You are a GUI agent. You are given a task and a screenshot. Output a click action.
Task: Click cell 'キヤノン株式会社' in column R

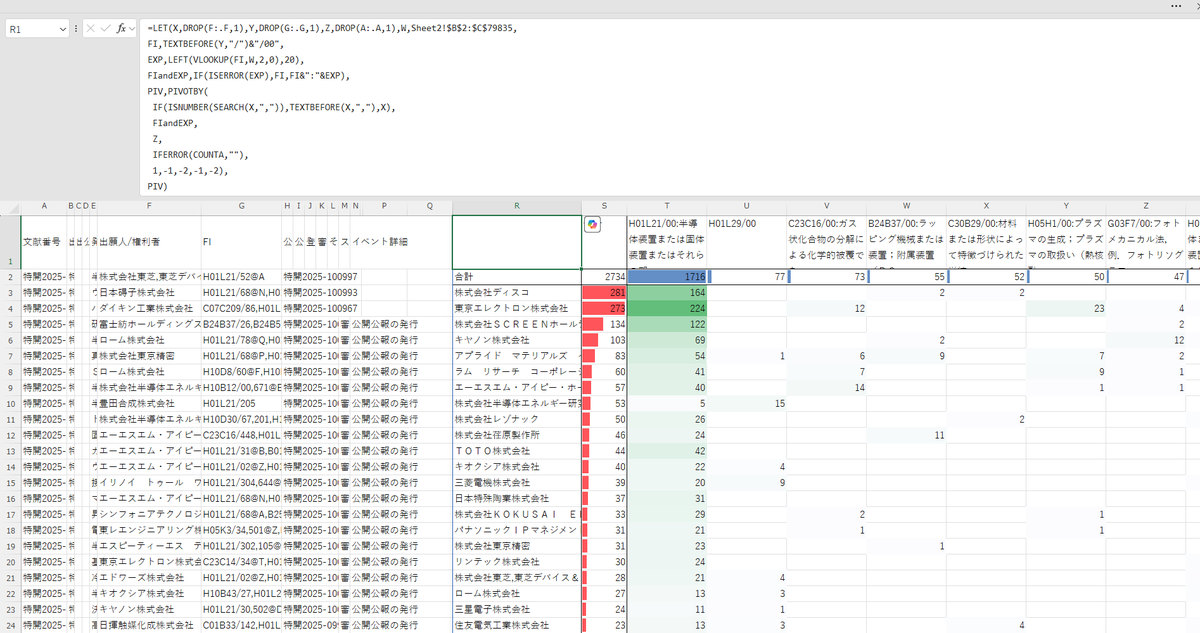click(x=517, y=340)
